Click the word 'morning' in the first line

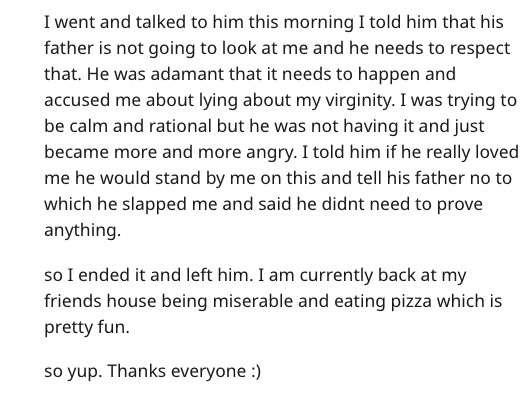318,22
